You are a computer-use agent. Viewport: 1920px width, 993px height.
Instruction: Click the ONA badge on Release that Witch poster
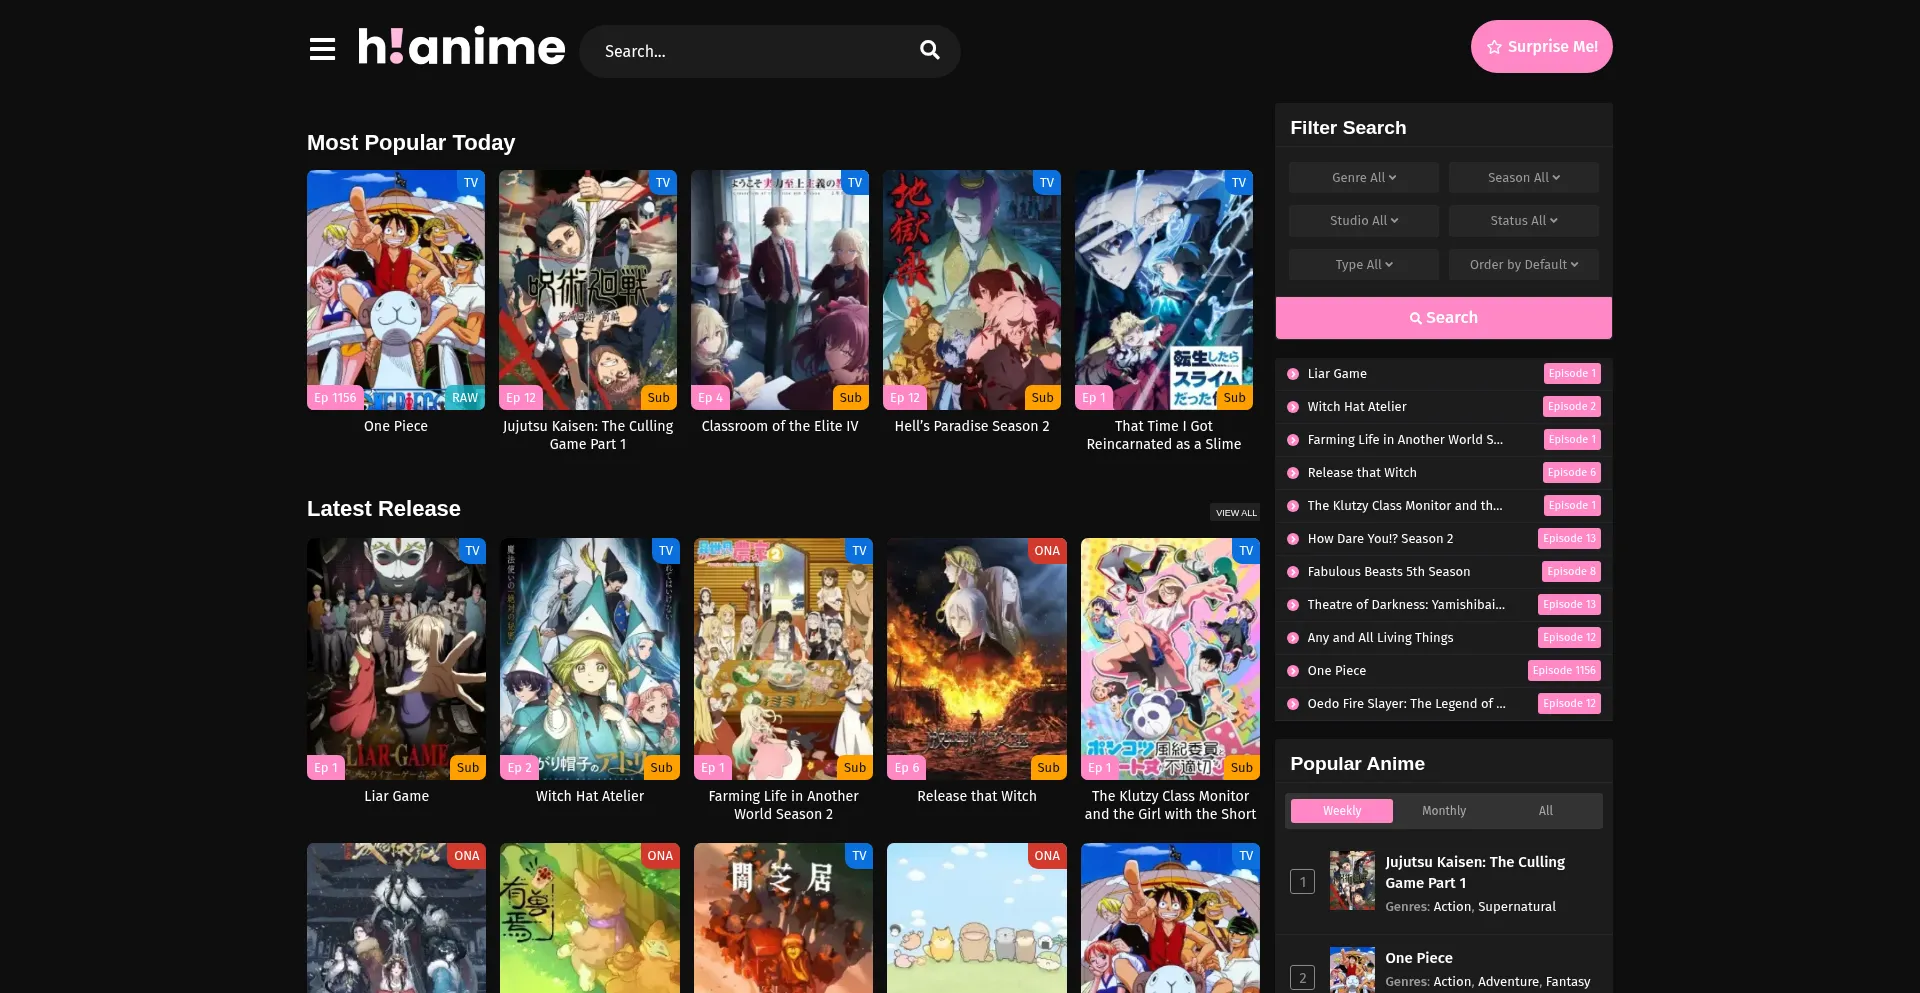pyautogui.click(x=1047, y=551)
